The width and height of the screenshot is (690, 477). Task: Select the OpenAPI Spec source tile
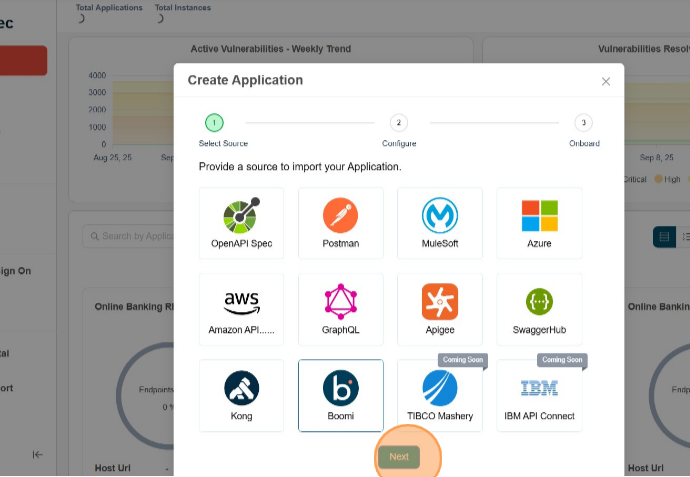(241, 223)
